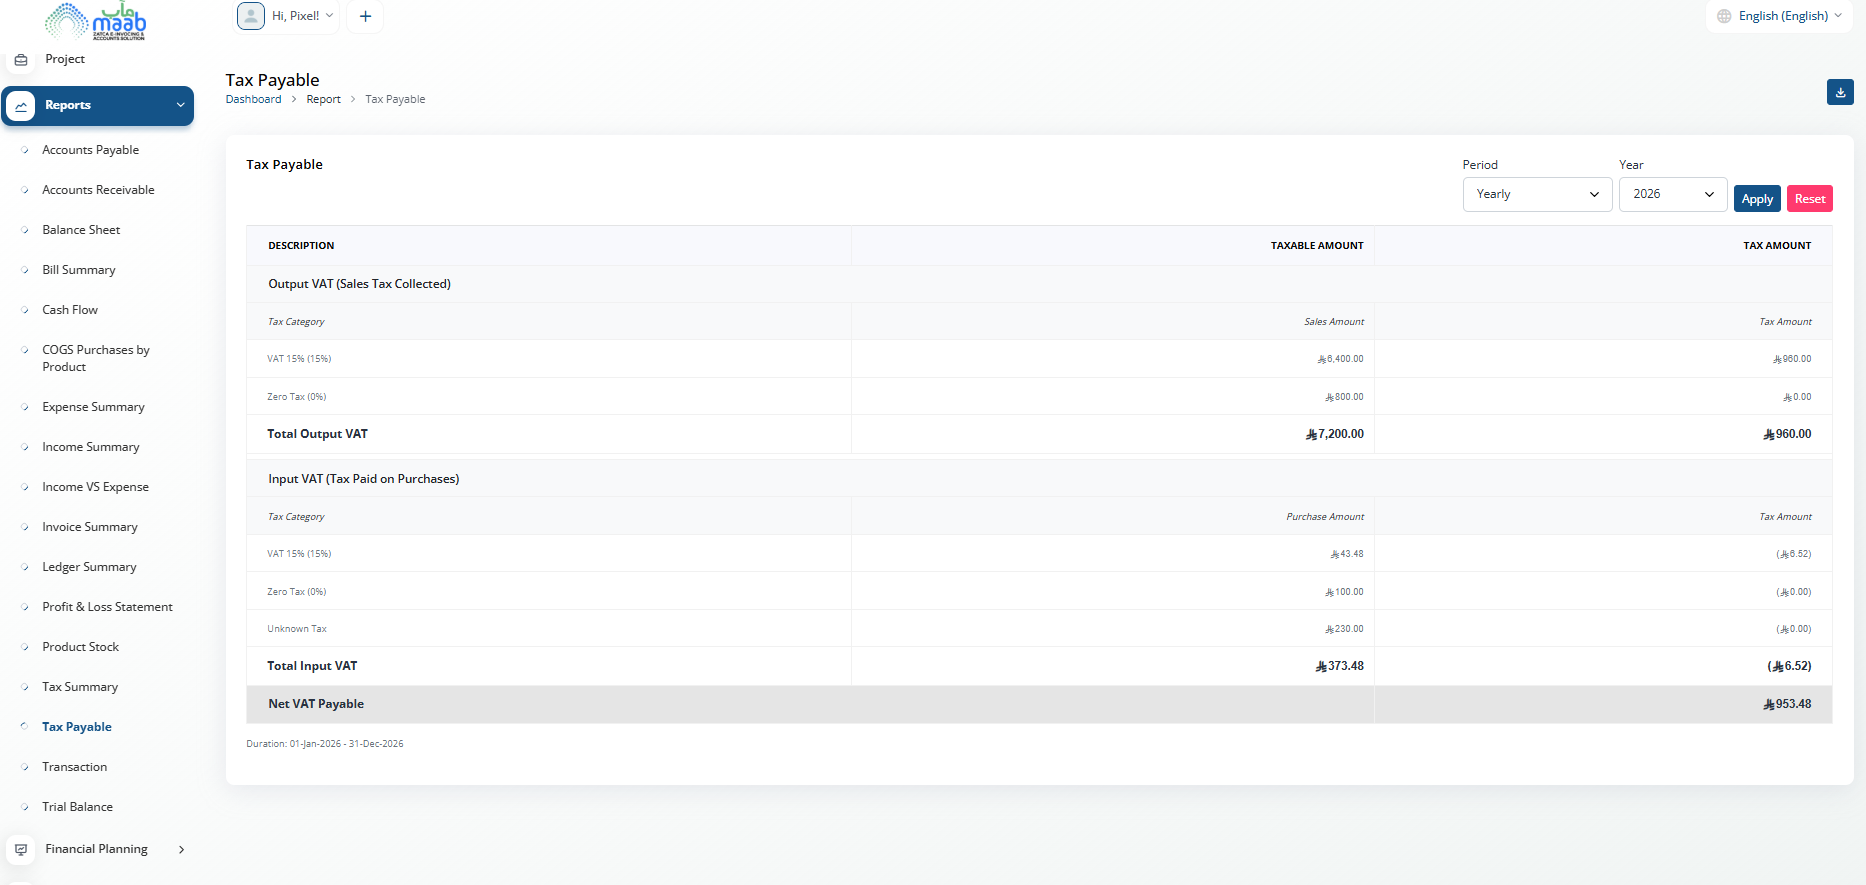This screenshot has width=1866, height=885.
Task: Go to Dashboard via breadcrumb
Action: point(254,99)
